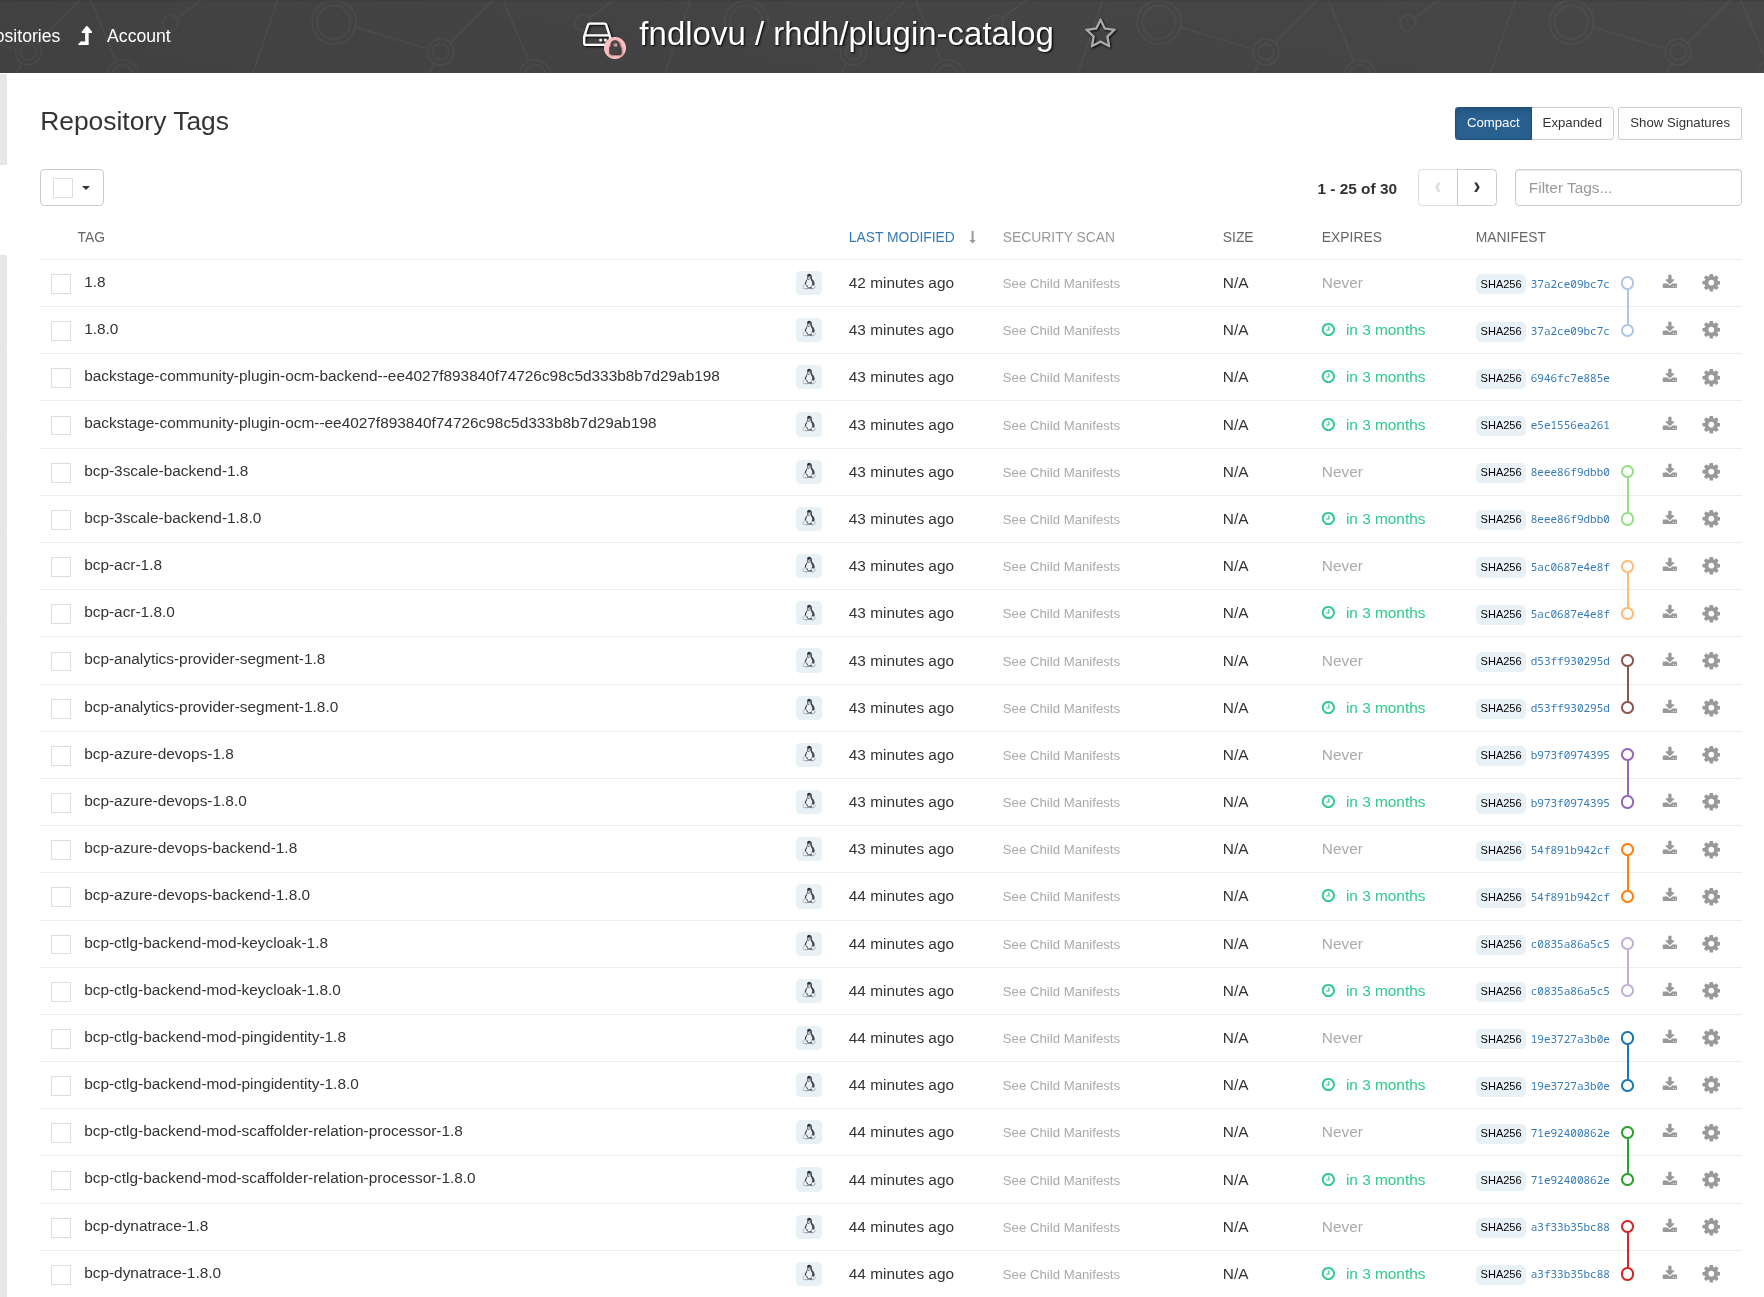Screen dimensions: 1764x1297
Task: Open manifest link 6946fc7e885e
Action: pyautogui.click(x=1569, y=378)
